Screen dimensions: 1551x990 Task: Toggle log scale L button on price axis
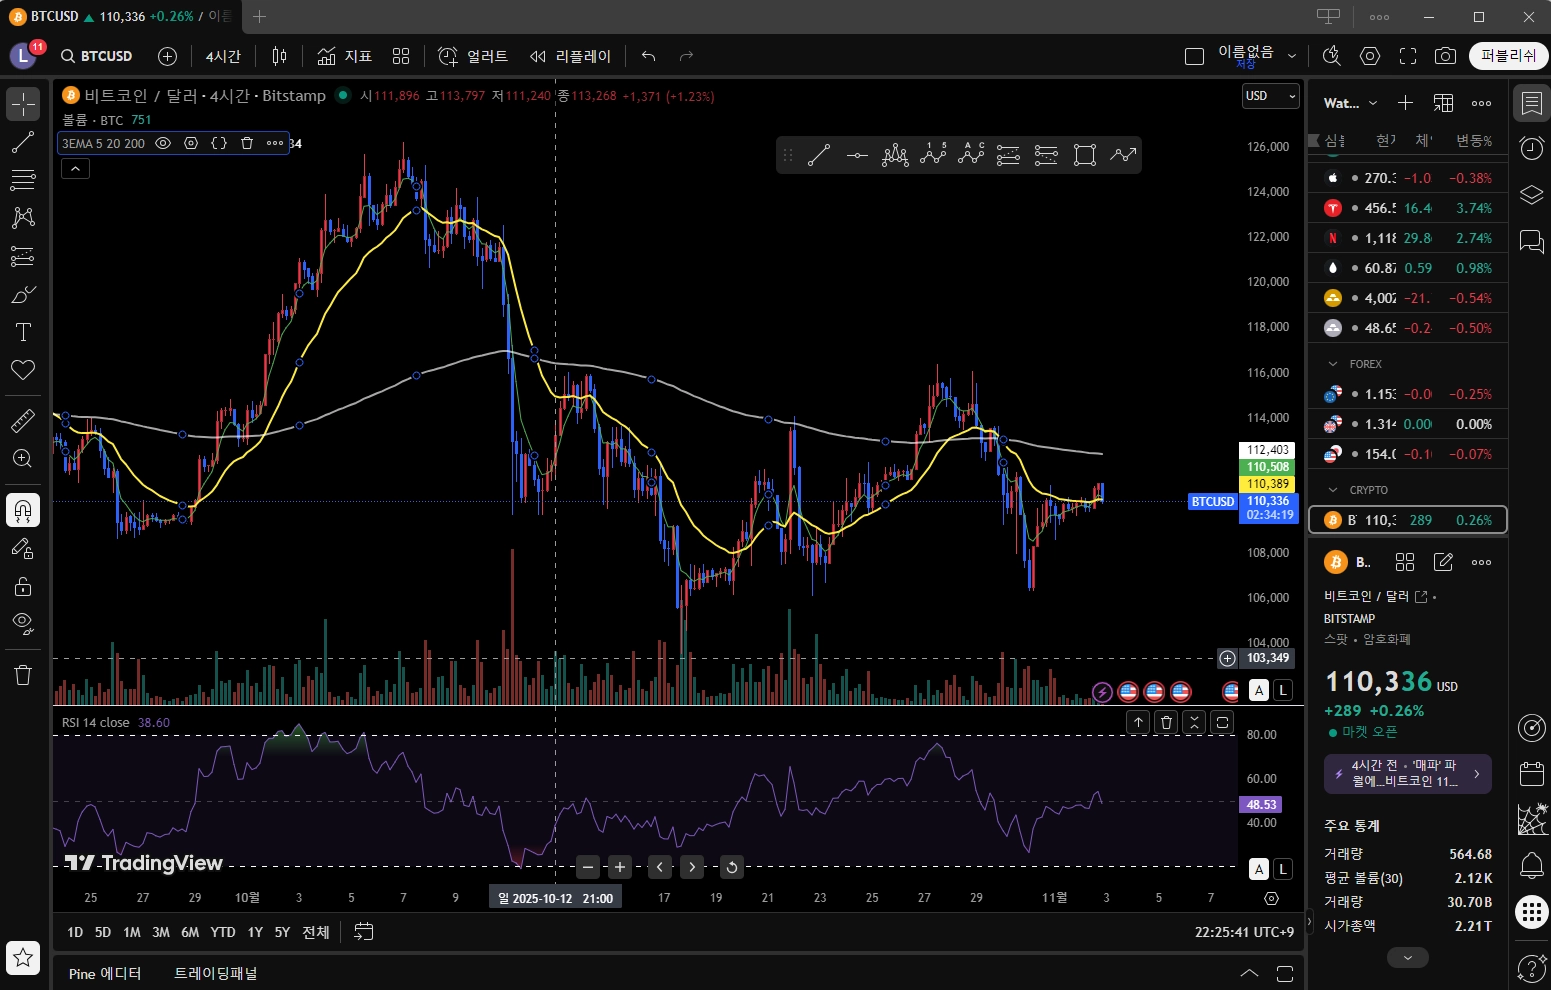(1283, 690)
